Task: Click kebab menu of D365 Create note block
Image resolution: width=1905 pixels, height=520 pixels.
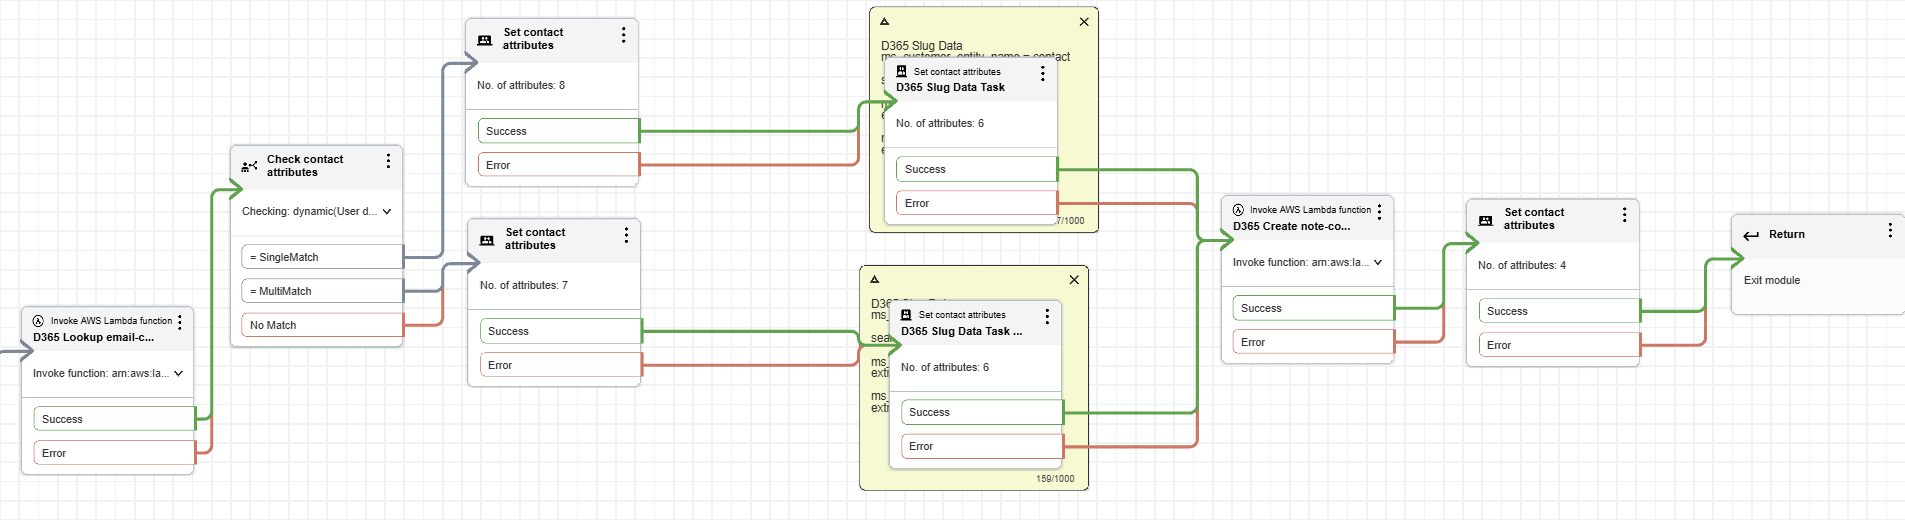Action: pyautogui.click(x=1379, y=212)
